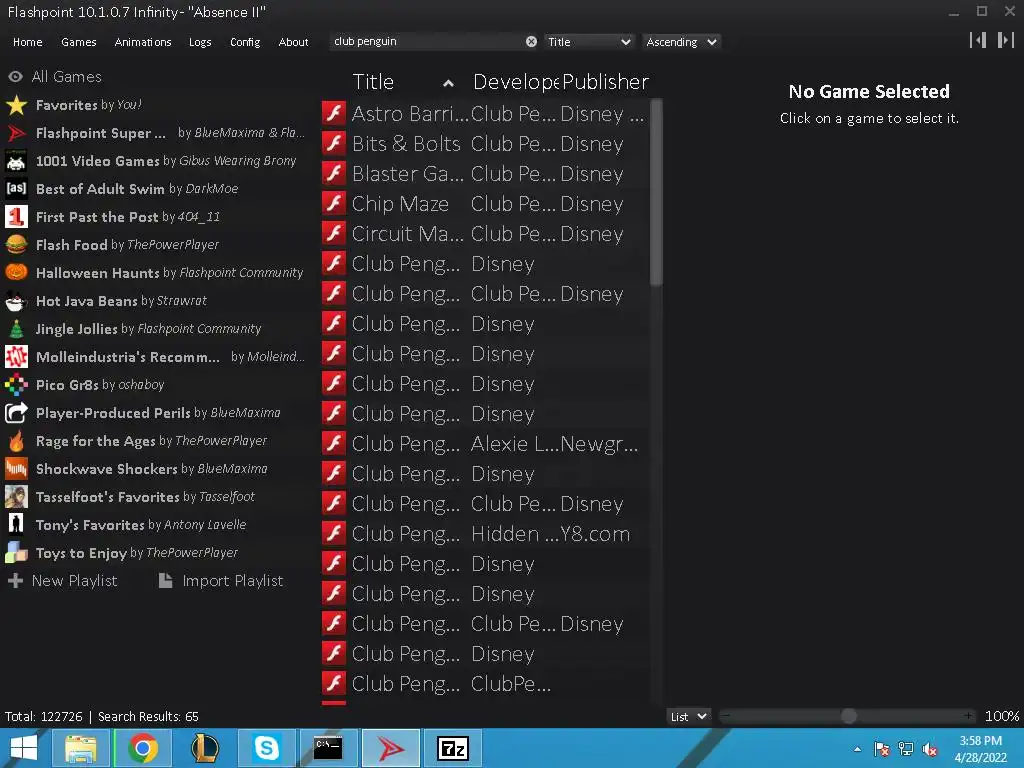Open 7-Zip from the taskbar
The image size is (1024, 768).
pos(453,748)
